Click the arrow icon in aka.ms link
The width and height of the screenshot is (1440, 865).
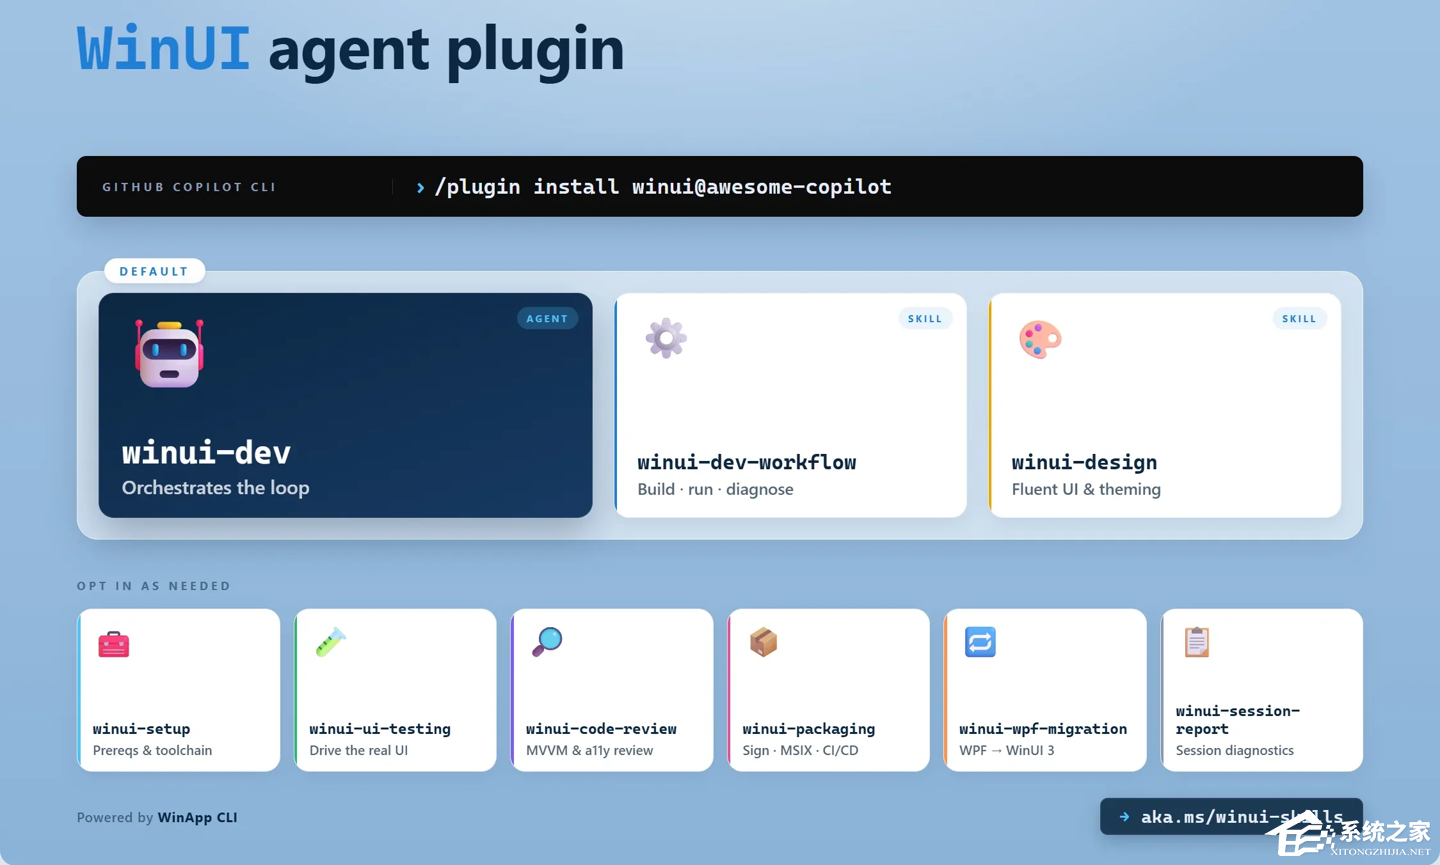click(x=1124, y=817)
